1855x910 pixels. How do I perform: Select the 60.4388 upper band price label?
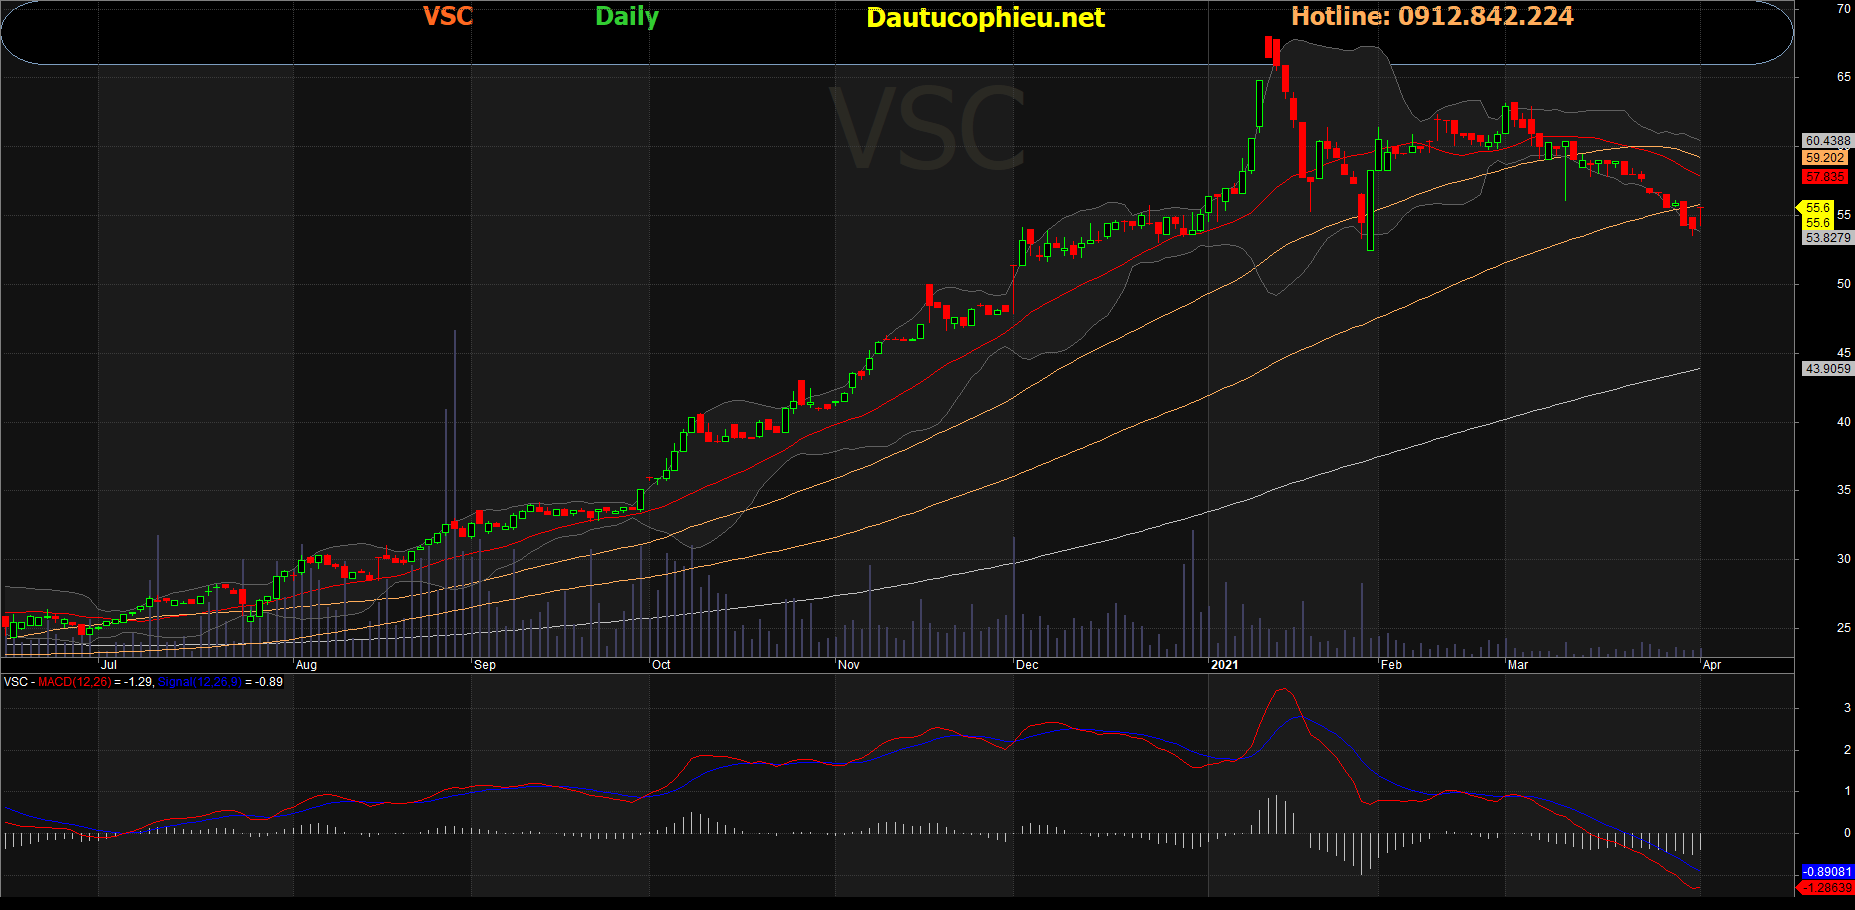point(1827,141)
